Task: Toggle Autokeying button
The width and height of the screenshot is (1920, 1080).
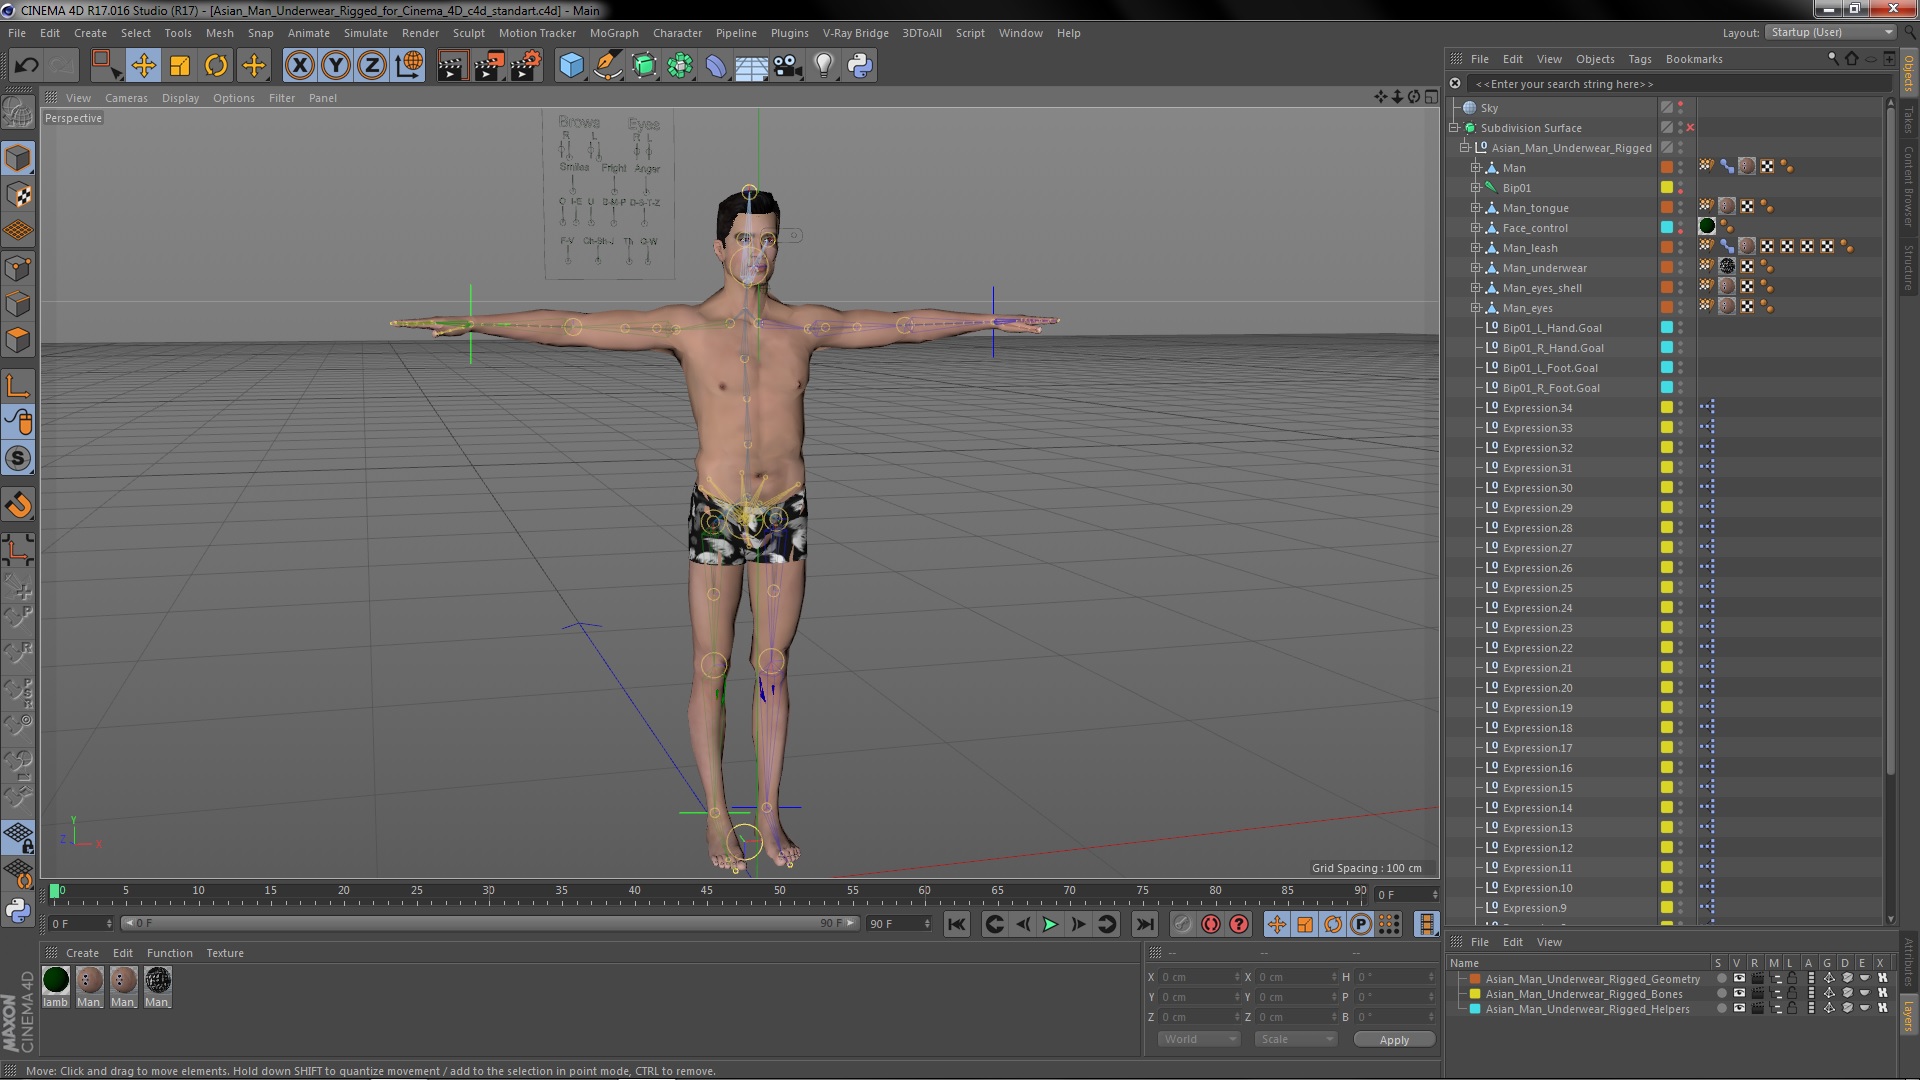Action: [1211, 924]
